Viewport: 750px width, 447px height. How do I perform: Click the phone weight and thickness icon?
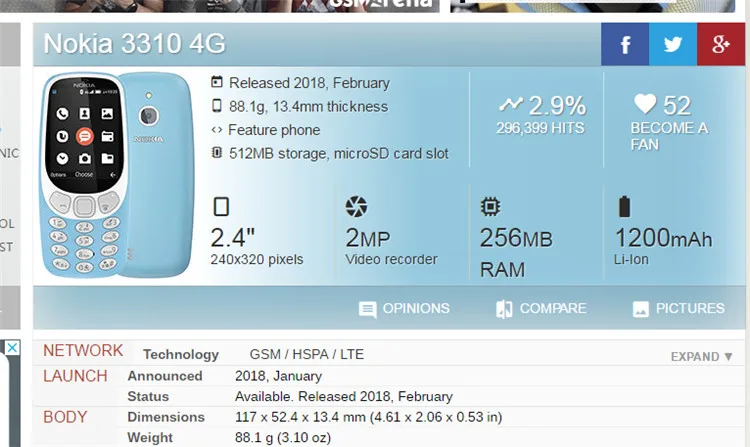[x=217, y=106]
